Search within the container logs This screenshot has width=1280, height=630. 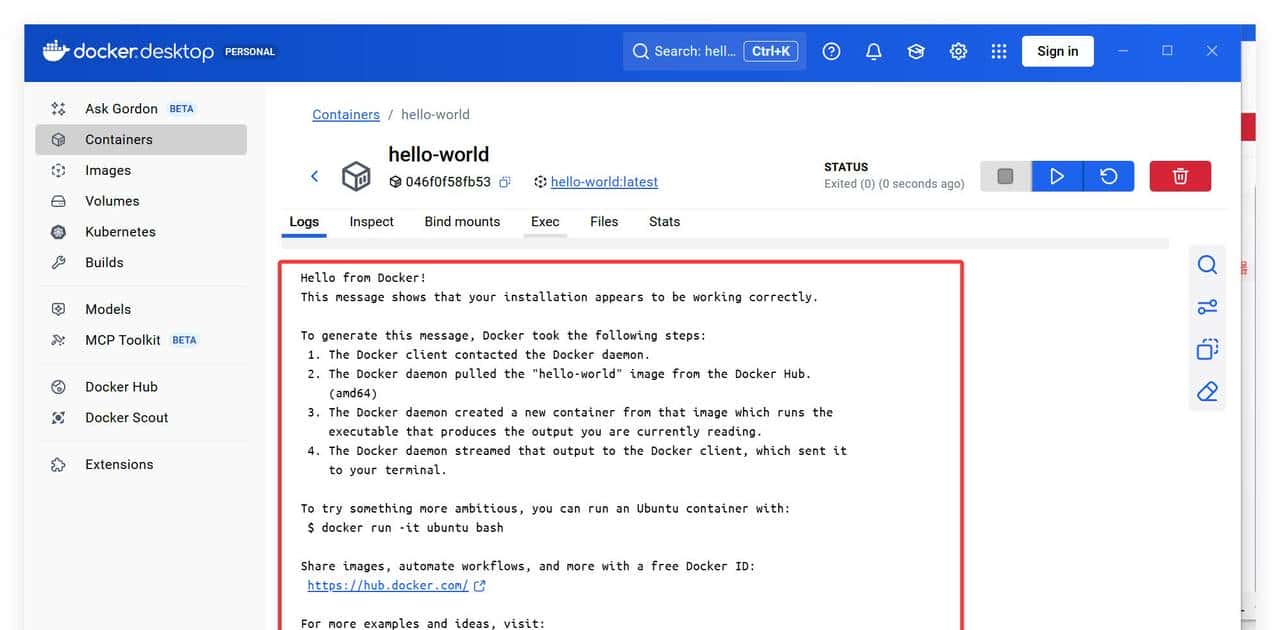[1207, 264]
